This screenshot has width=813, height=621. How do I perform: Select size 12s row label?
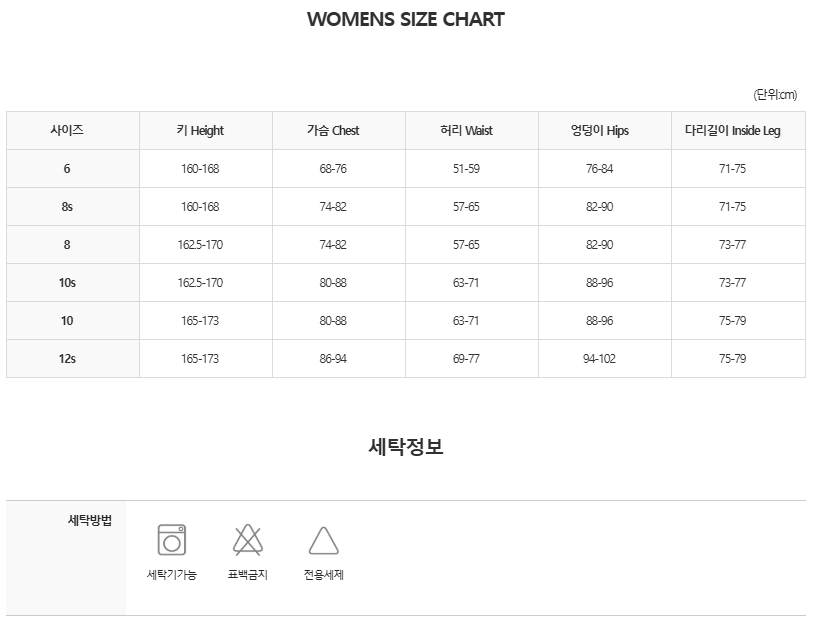pyautogui.click(x=67, y=359)
